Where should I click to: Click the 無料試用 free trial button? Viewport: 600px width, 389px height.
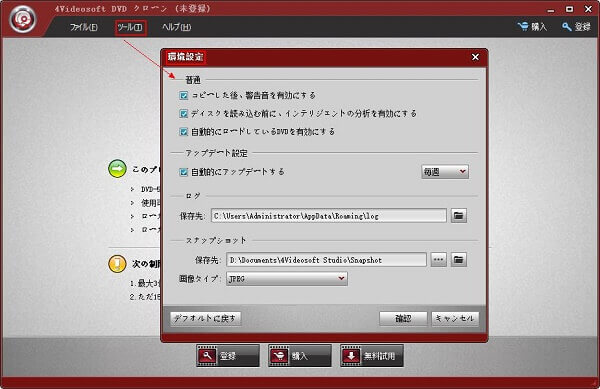coord(372,356)
